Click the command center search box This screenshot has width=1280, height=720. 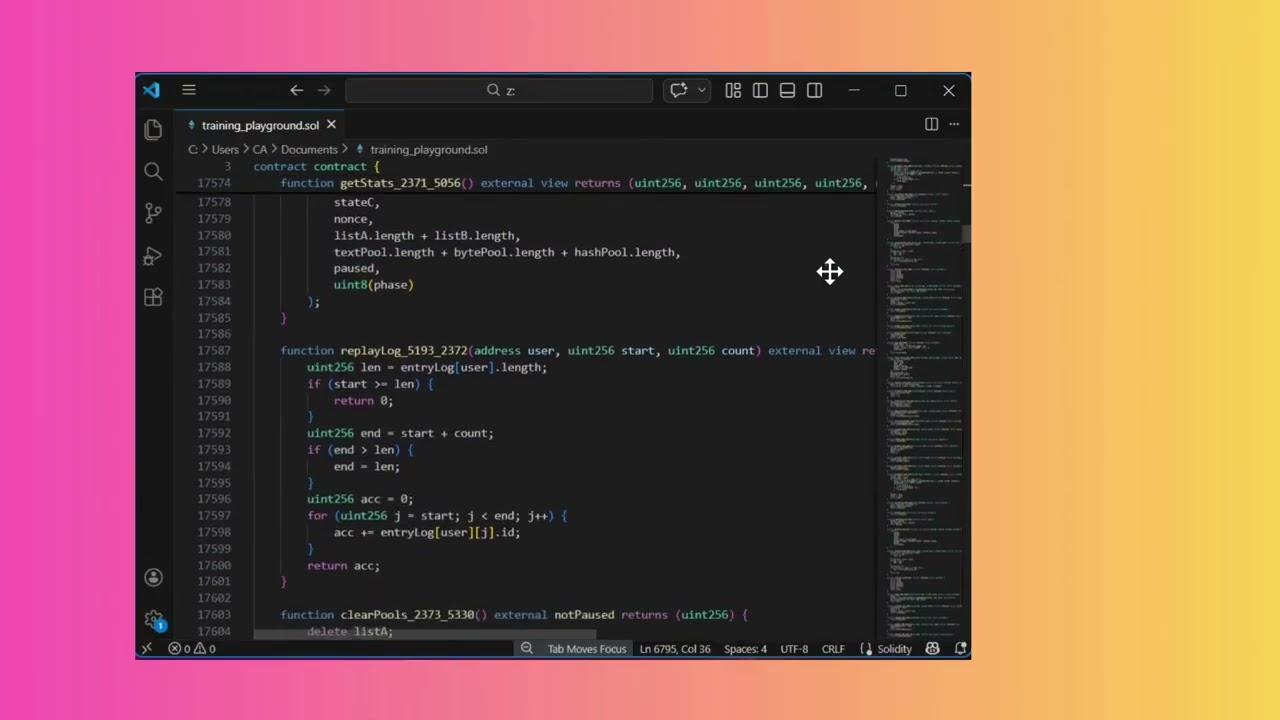(499, 90)
